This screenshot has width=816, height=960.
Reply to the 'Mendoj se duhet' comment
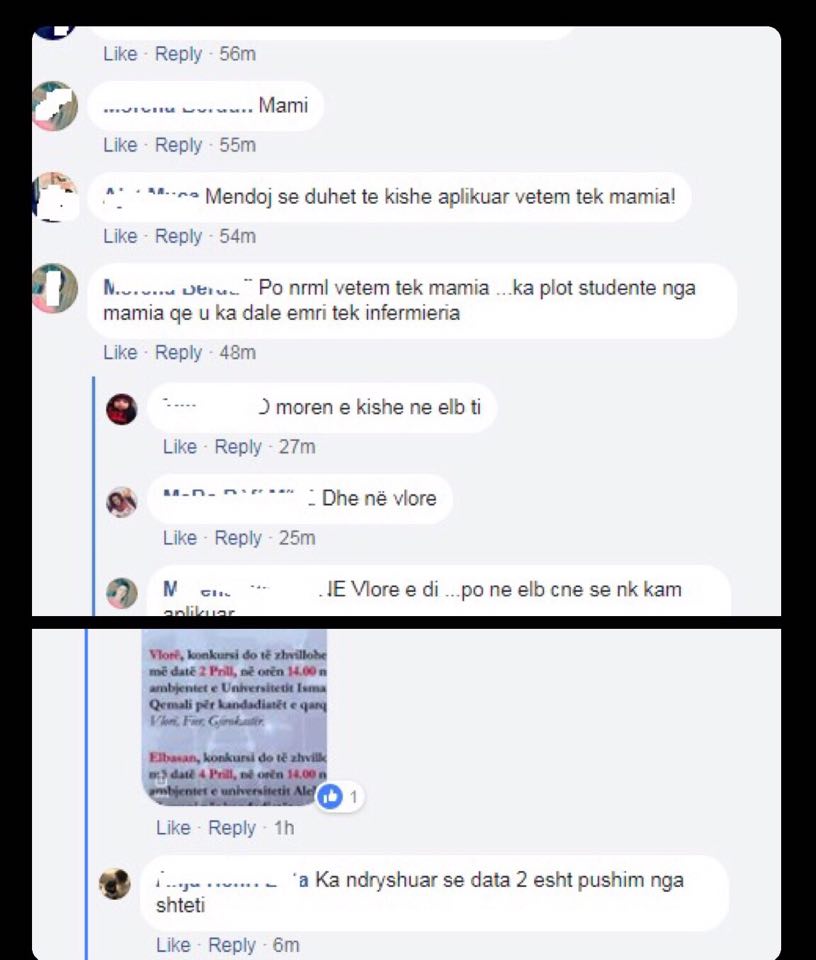[178, 236]
